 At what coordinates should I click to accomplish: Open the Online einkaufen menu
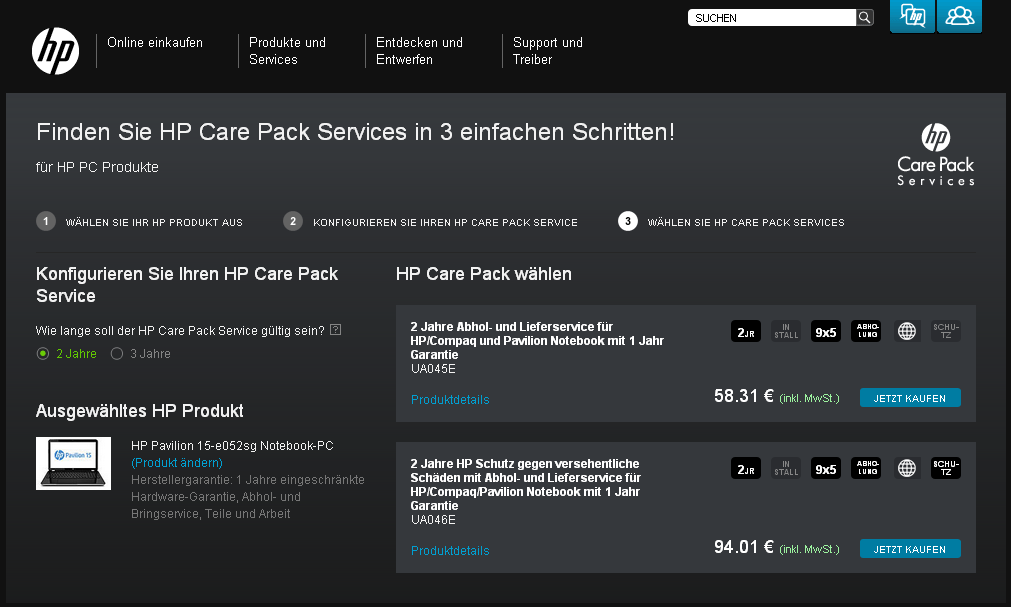pos(155,43)
